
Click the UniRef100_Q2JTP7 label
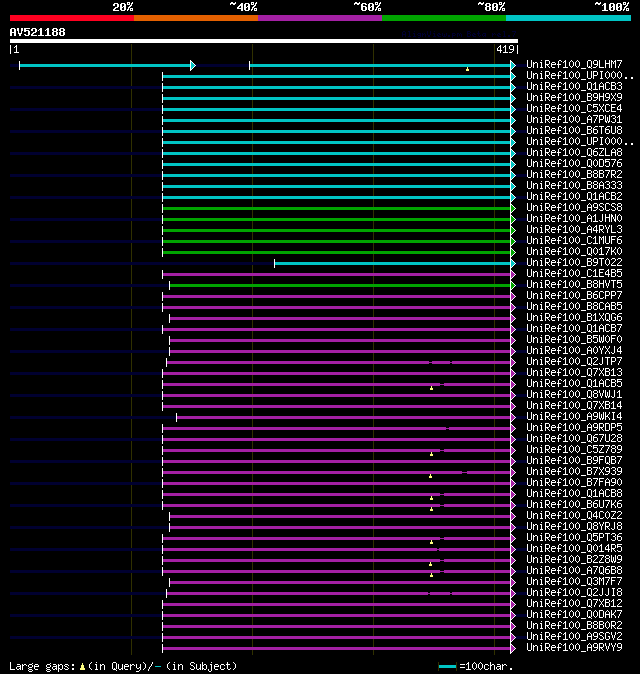pos(574,362)
